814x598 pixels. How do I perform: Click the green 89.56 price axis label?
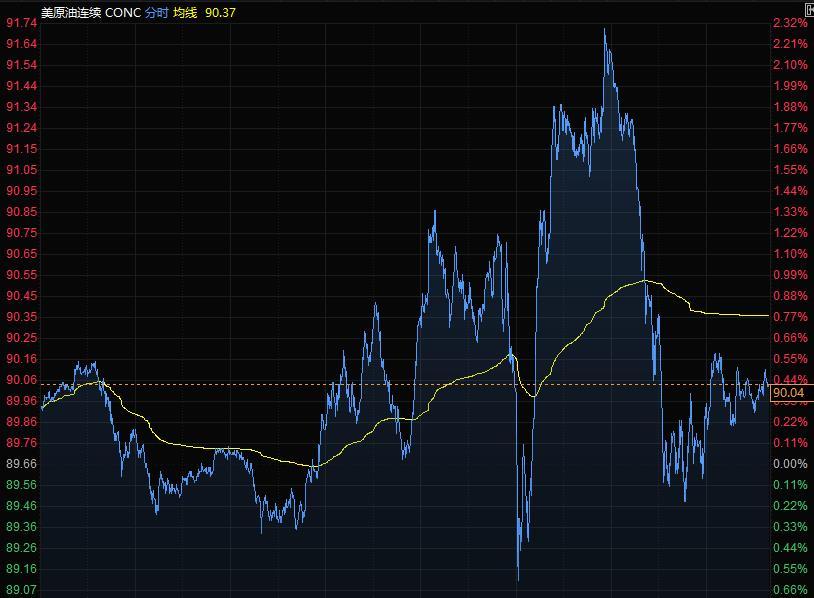click(21, 485)
